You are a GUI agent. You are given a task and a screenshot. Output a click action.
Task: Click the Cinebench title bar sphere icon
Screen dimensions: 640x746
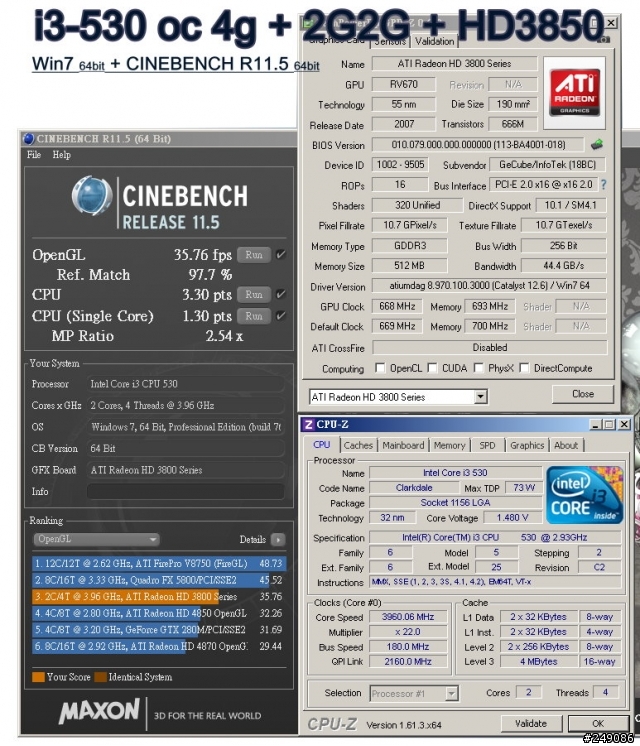(29, 138)
